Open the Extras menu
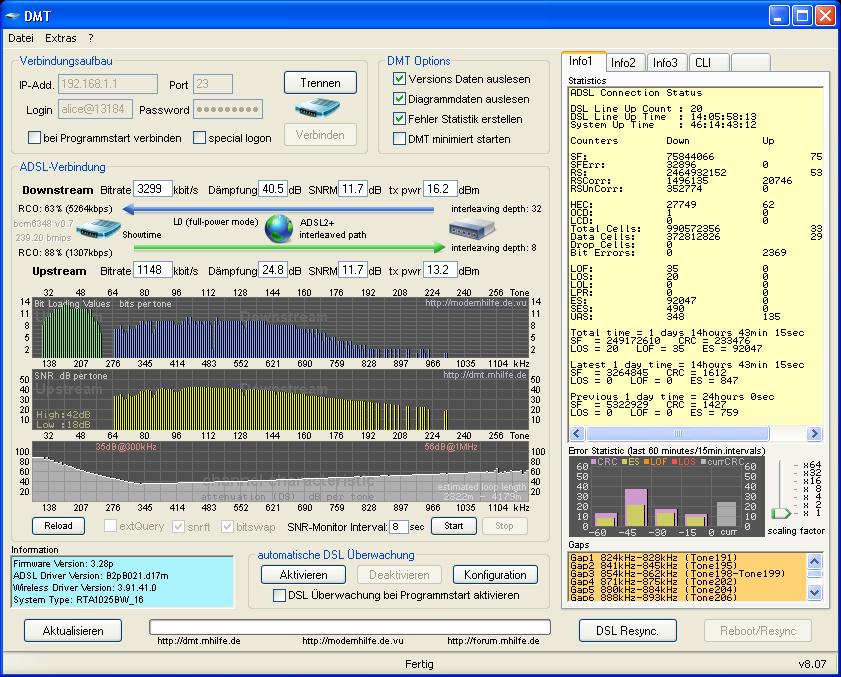This screenshot has width=841, height=677. point(60,38)
